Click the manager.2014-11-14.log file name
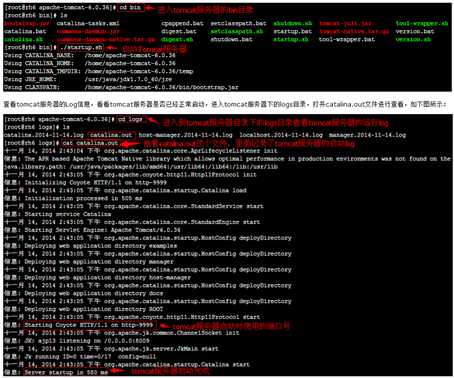This screenshot has height=378, width=454. [367, 135]
